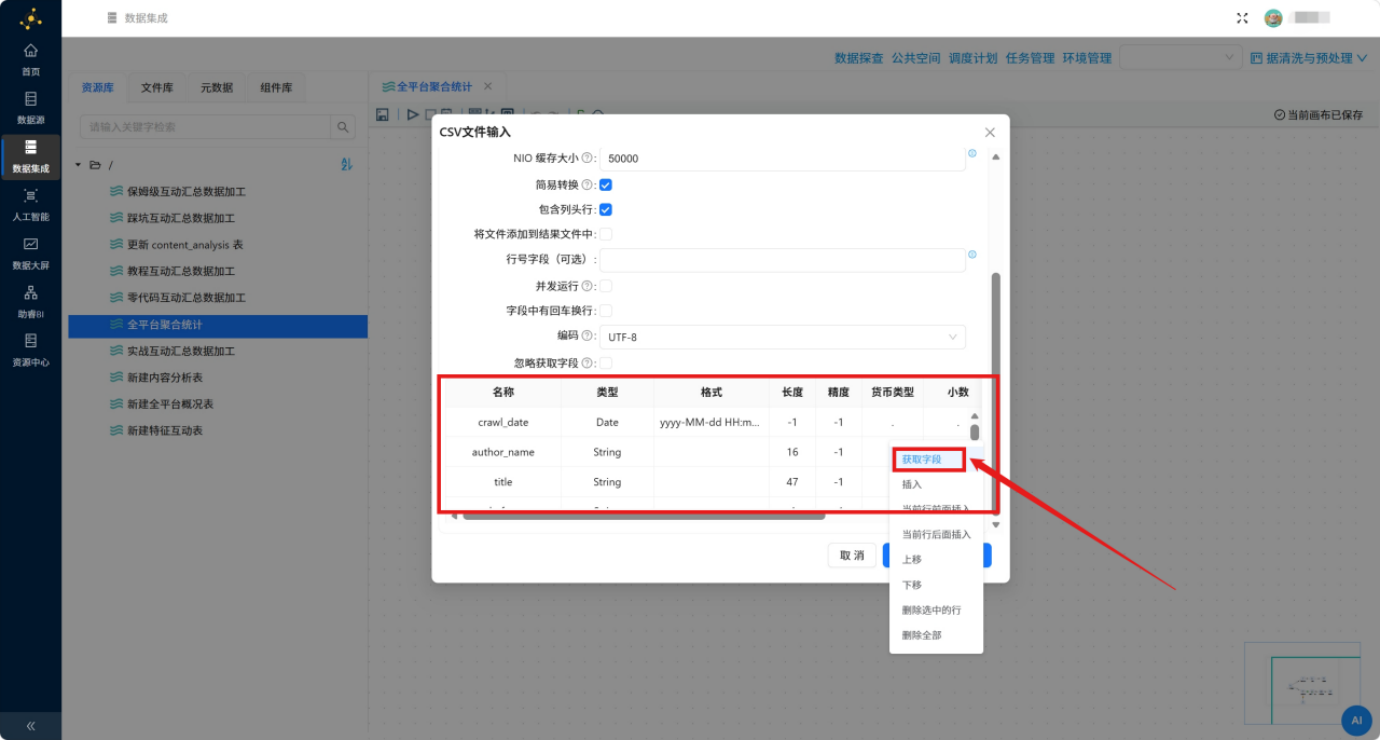Open the 编码 UTF-8 dropdown
Screen dimensions: 1380x740
click(783, 337)
